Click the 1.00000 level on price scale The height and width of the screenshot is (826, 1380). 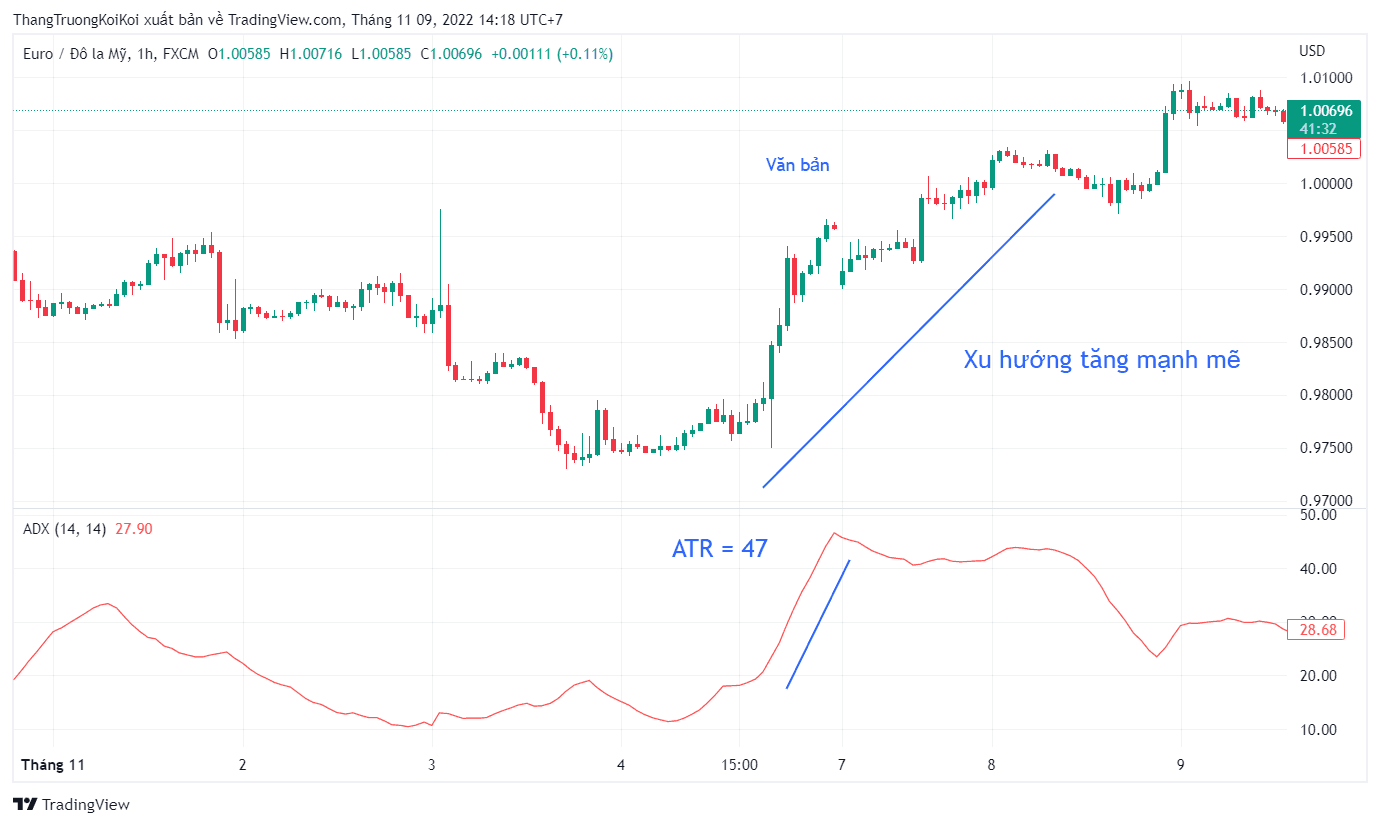click(x=1324, y=184)
